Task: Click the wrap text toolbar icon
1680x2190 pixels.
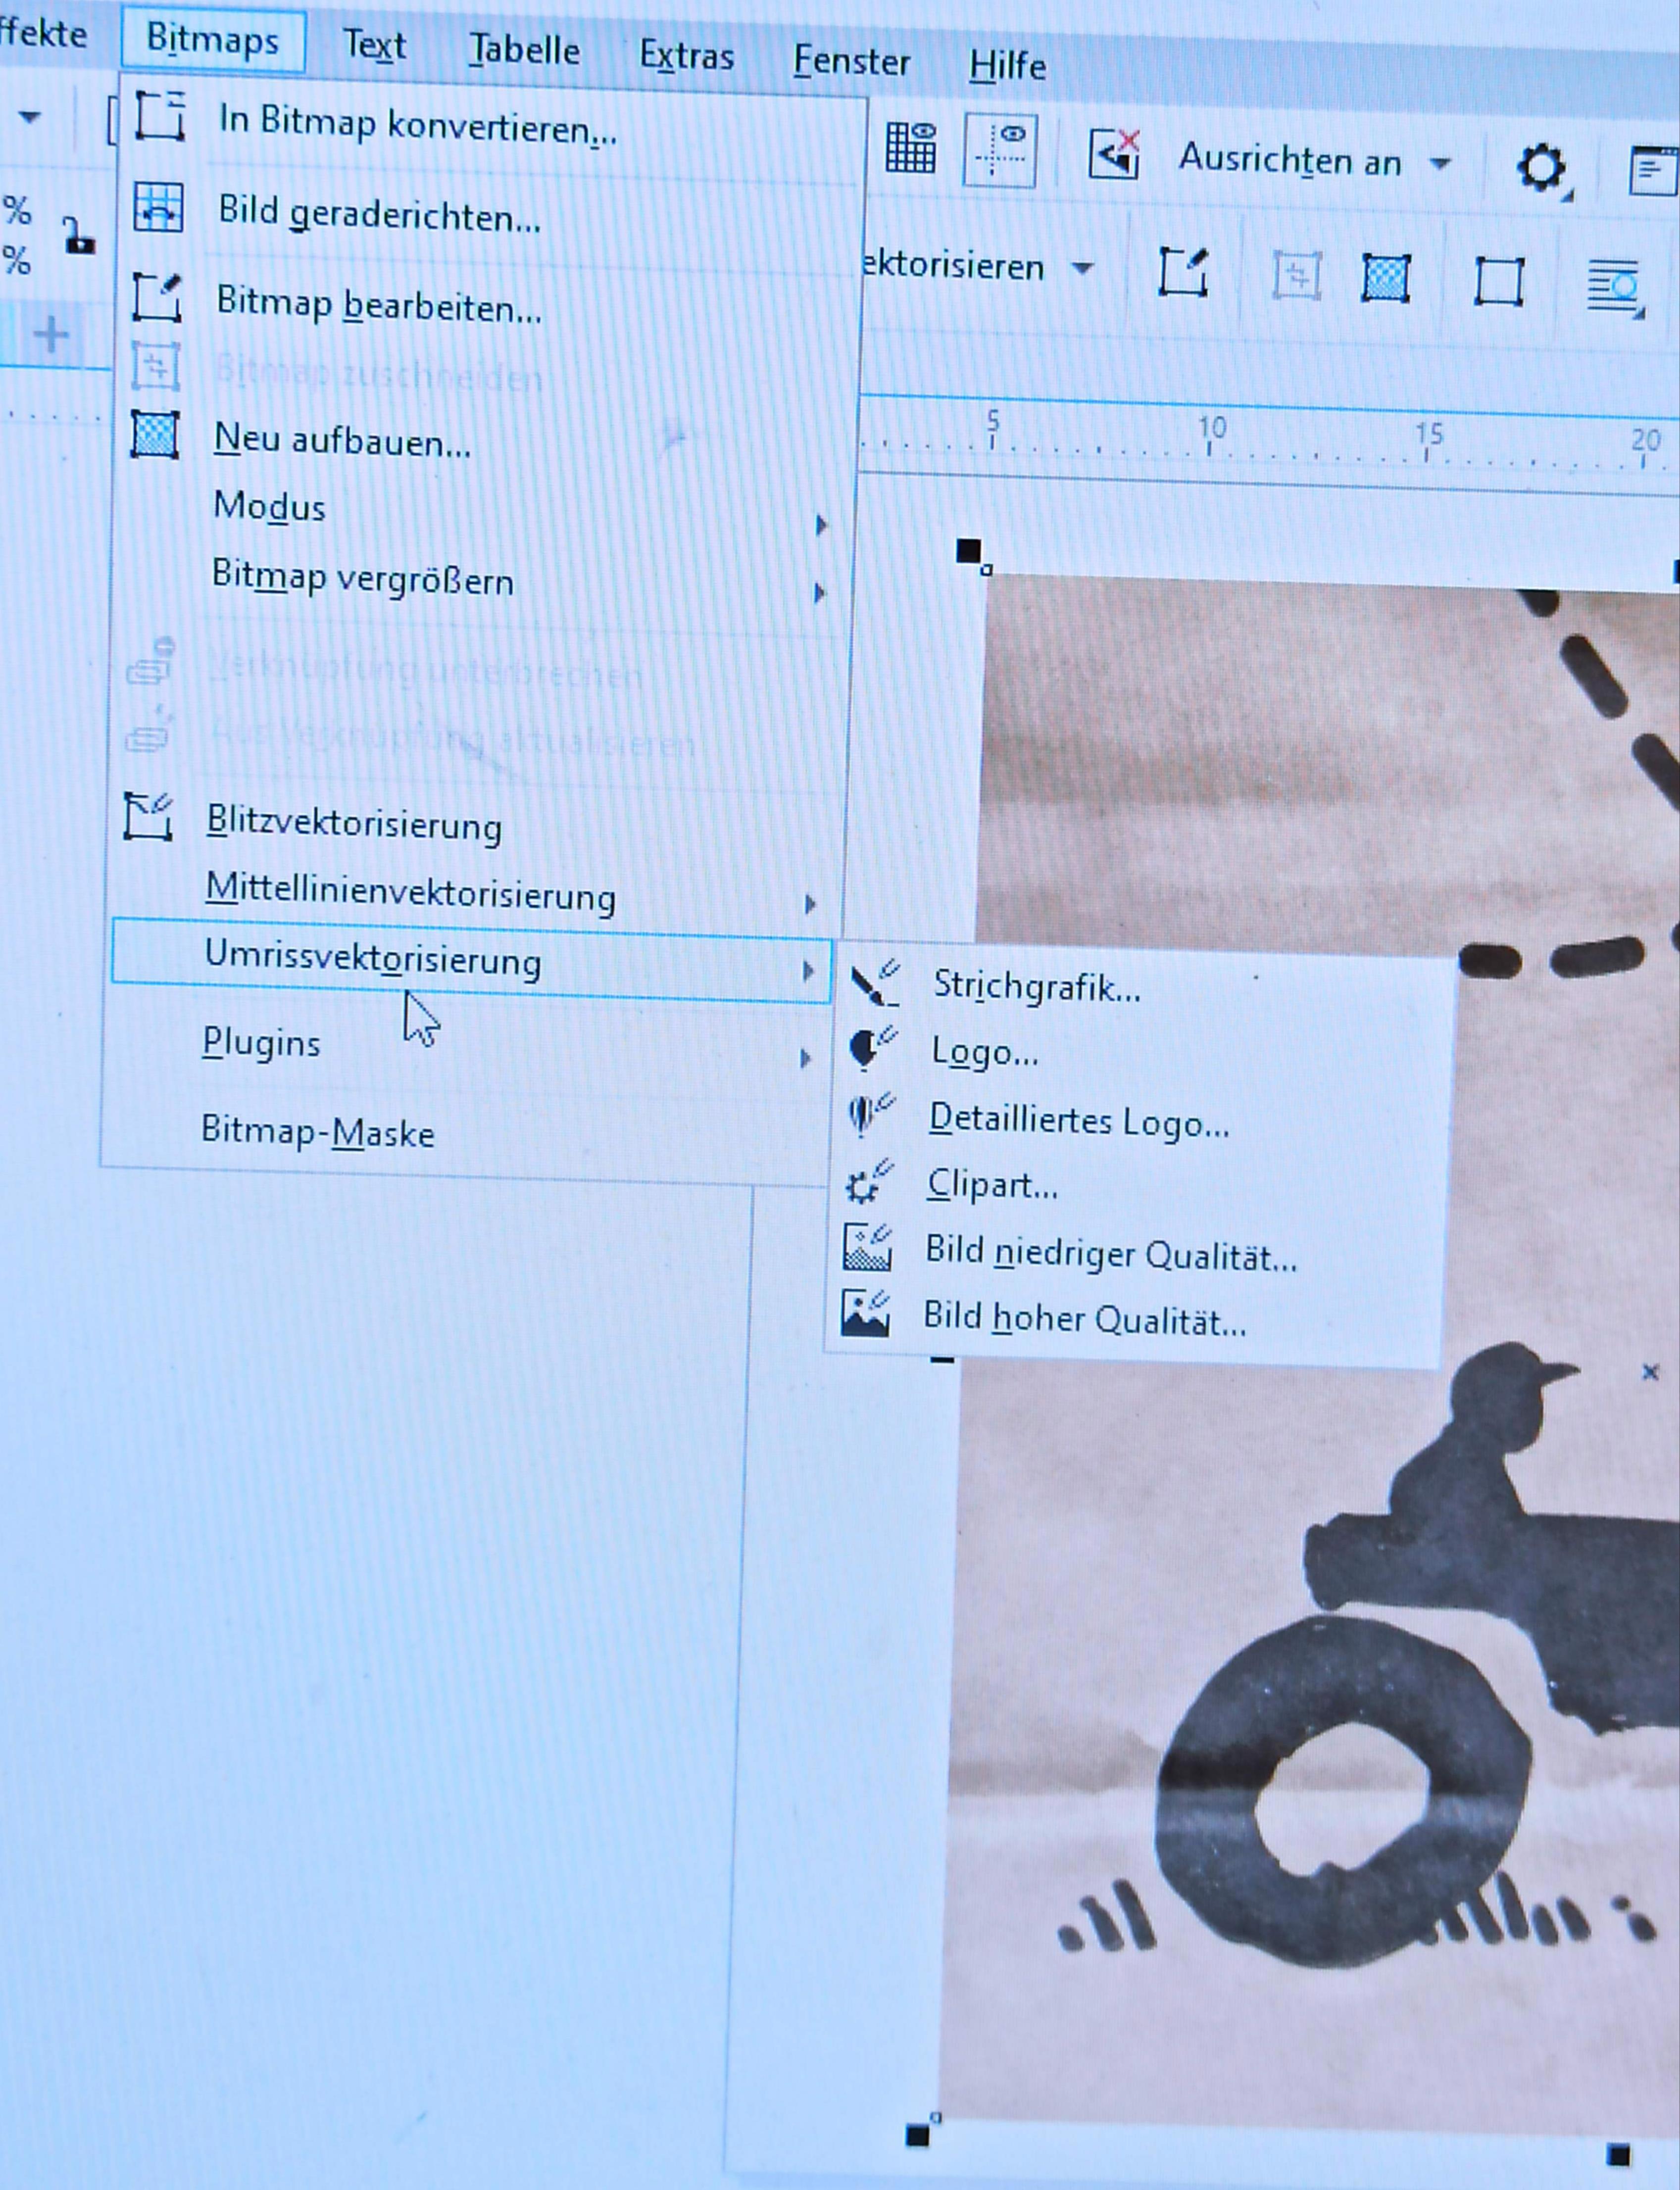Action: pyautogui.click(x=1614, y=287)
